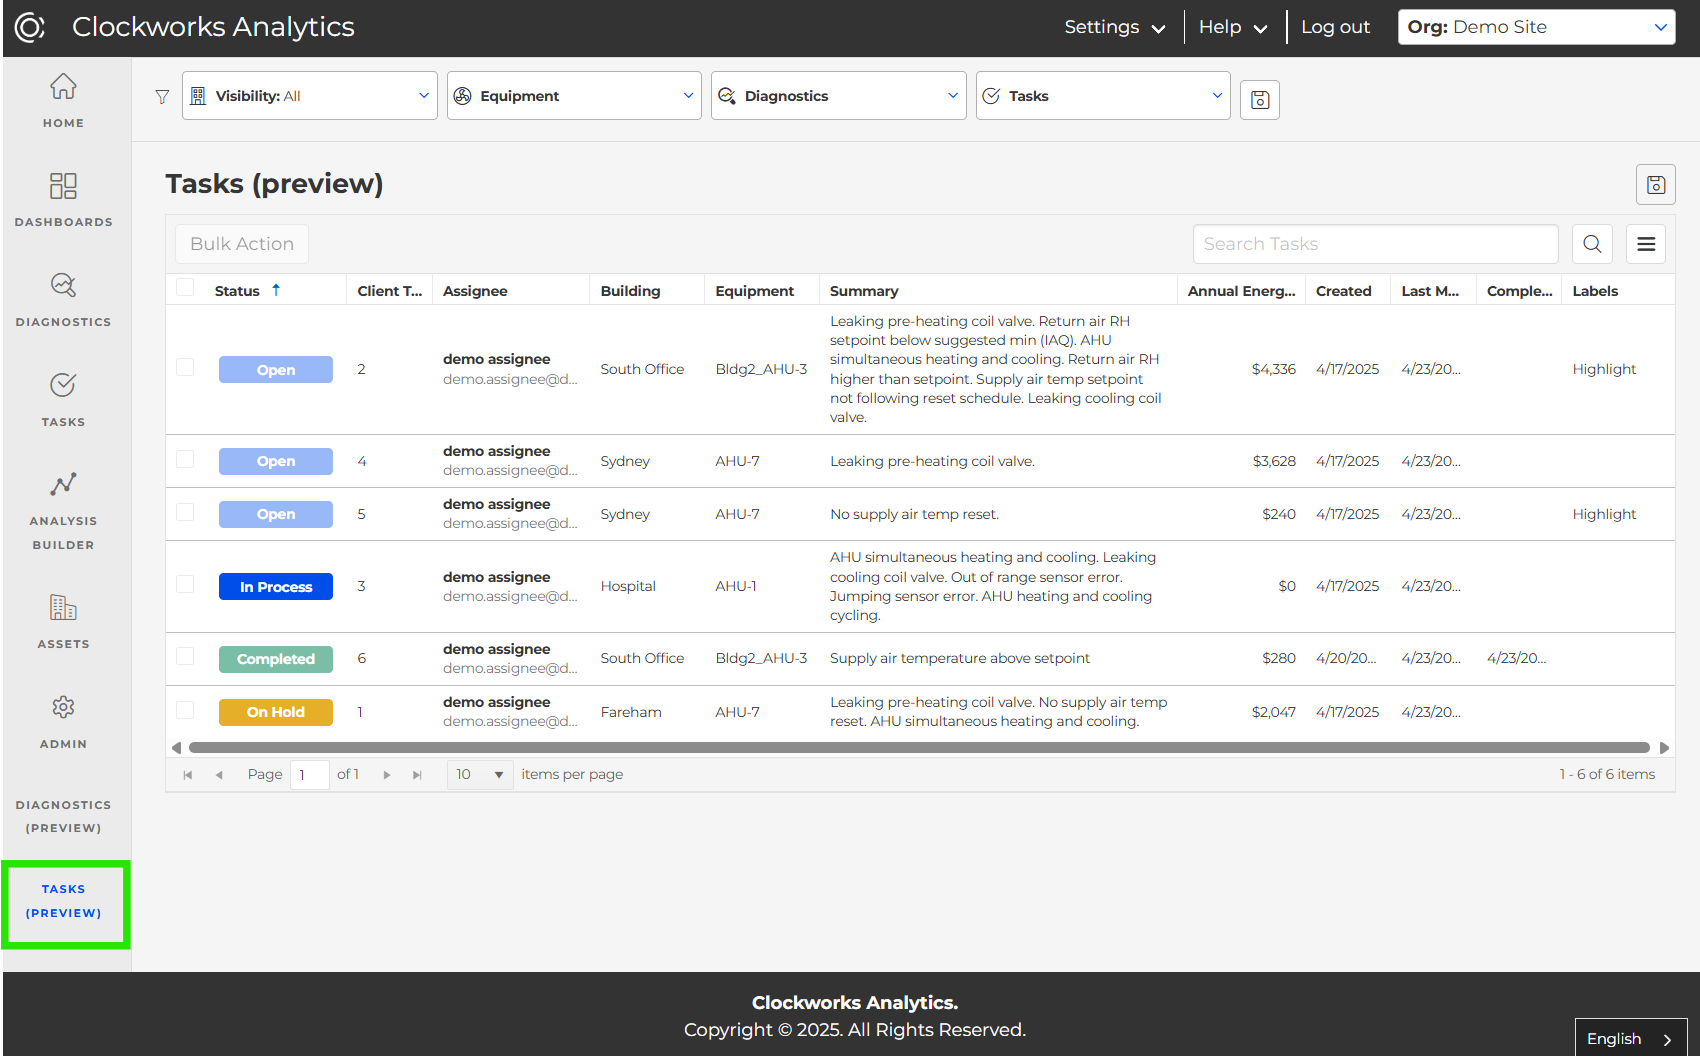
Task: Click the horizontal scrollbar right arrow
Action: (x=1665, y=748)
